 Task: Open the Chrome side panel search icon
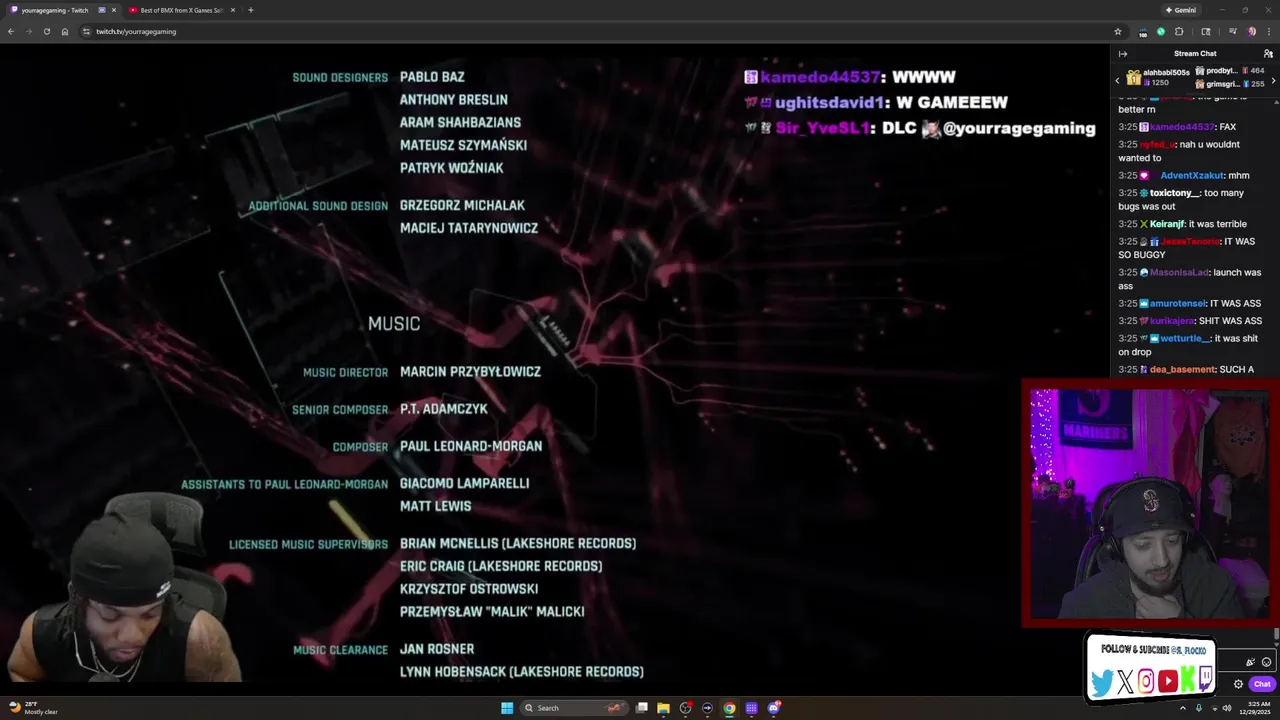pos(1206,31)
